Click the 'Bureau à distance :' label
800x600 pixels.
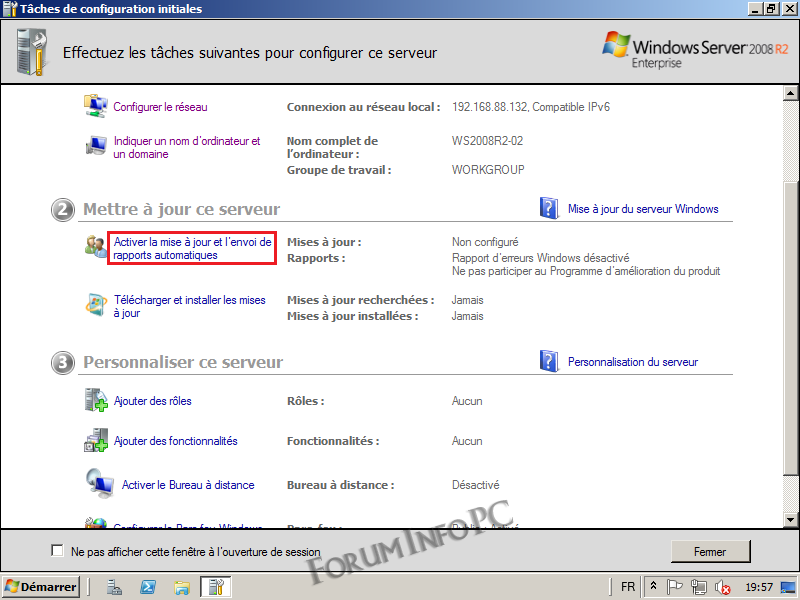pyautogui.click(x=340, y=485)
